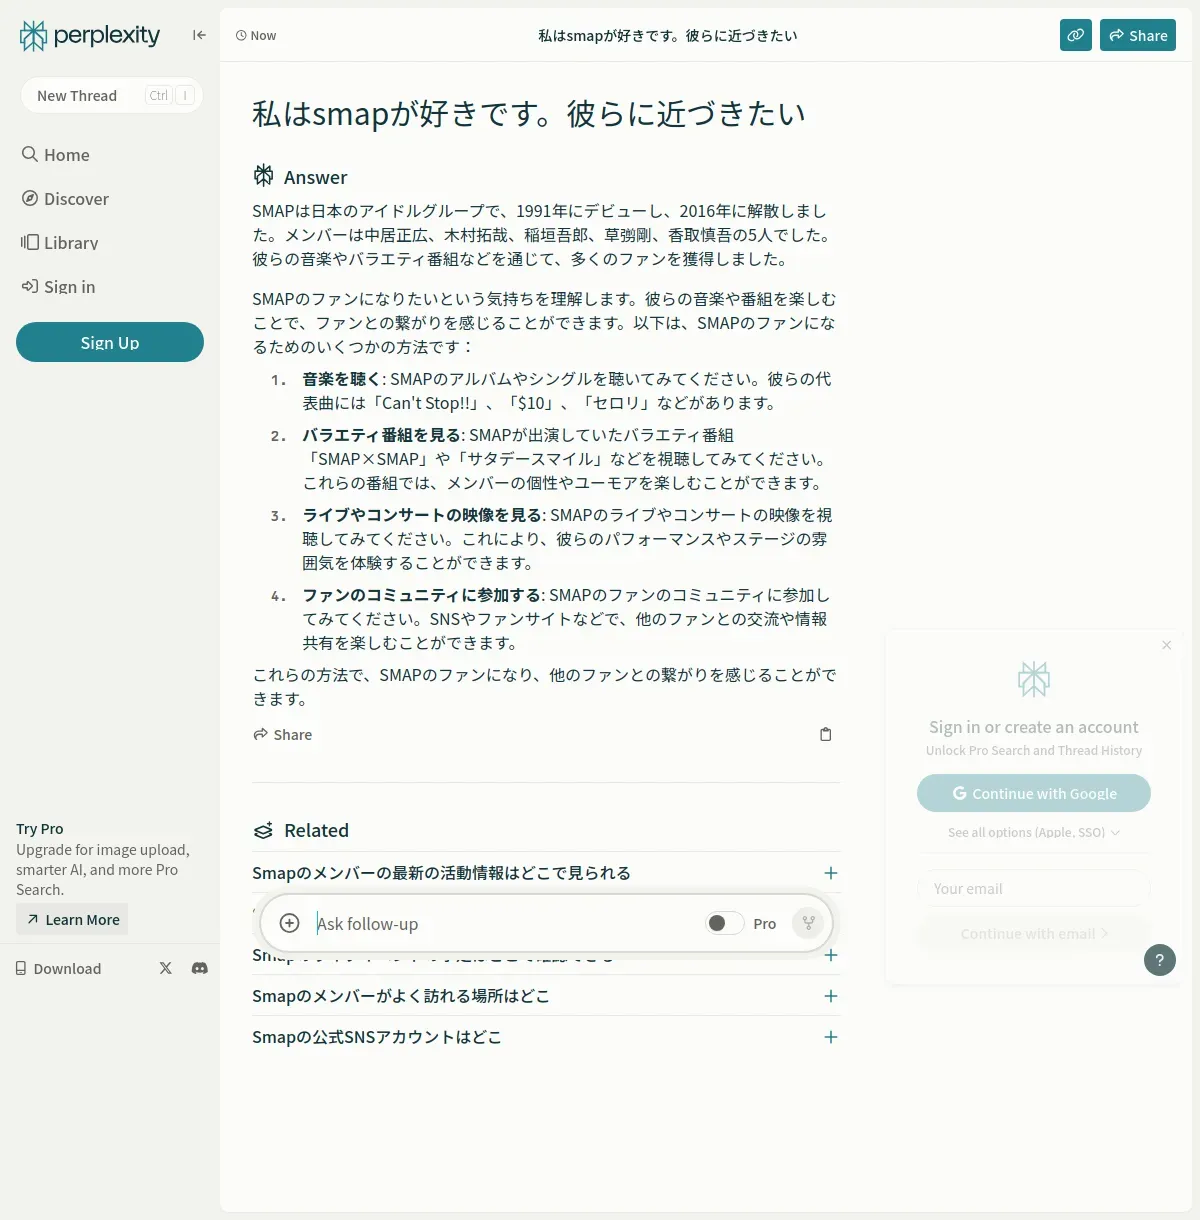This screenshot has width=1200, height=1220.
Task: Open the Discord icon link
Action: tap(200, 968)
